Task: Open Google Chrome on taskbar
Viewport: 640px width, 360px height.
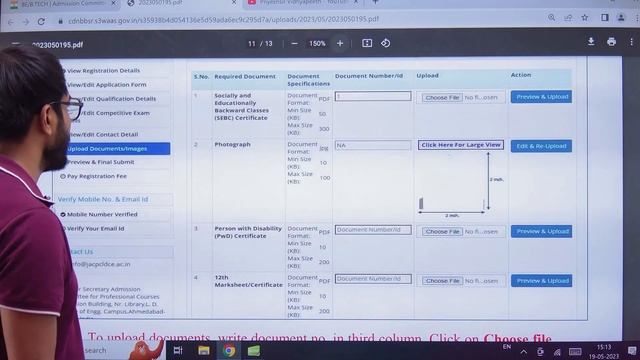Action: click(229, 351)
